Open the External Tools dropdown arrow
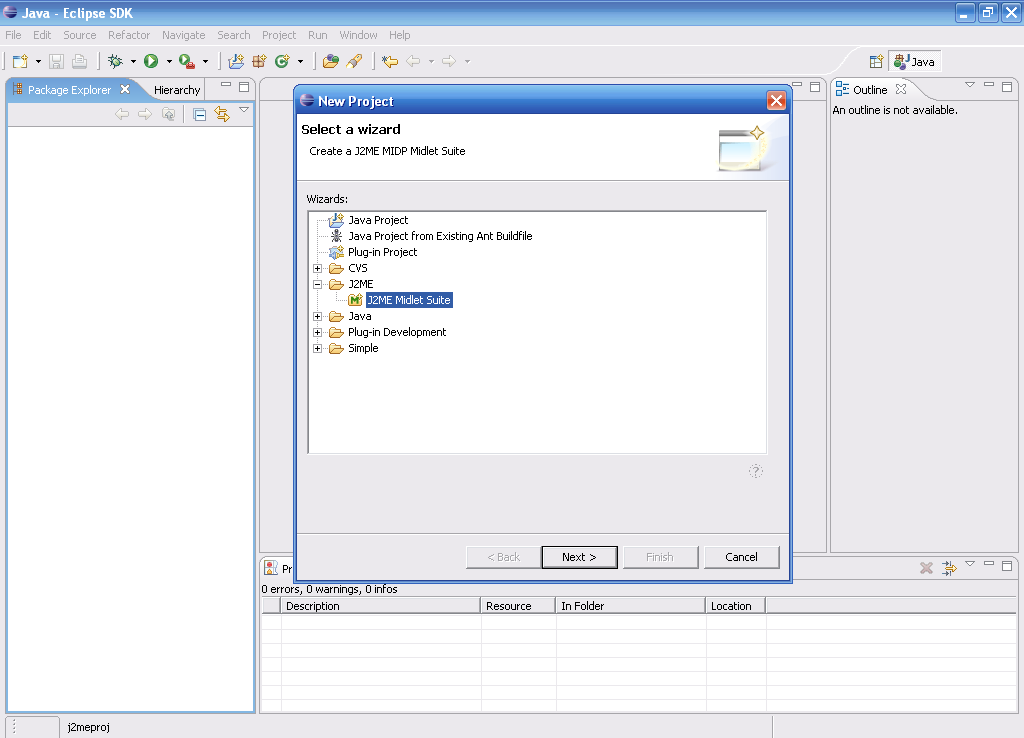This screenshot has height=738, width=1024. tap(205, 62)
